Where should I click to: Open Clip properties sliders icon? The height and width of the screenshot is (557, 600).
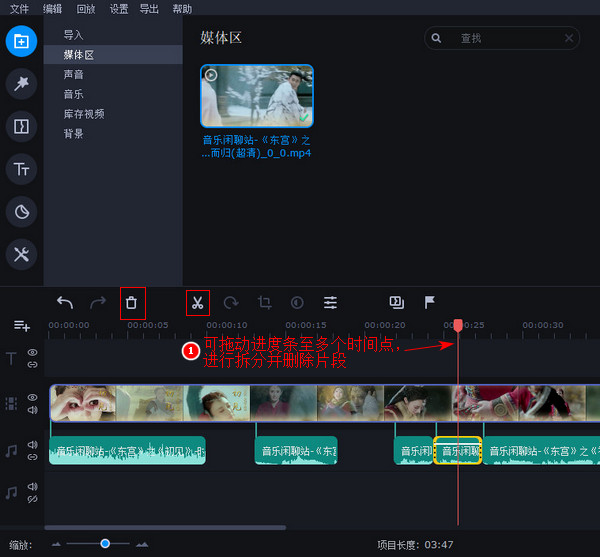(330, 303)
